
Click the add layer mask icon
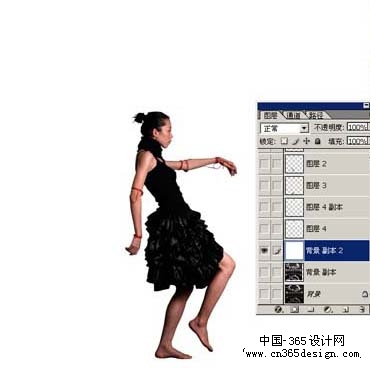point(294,310)
